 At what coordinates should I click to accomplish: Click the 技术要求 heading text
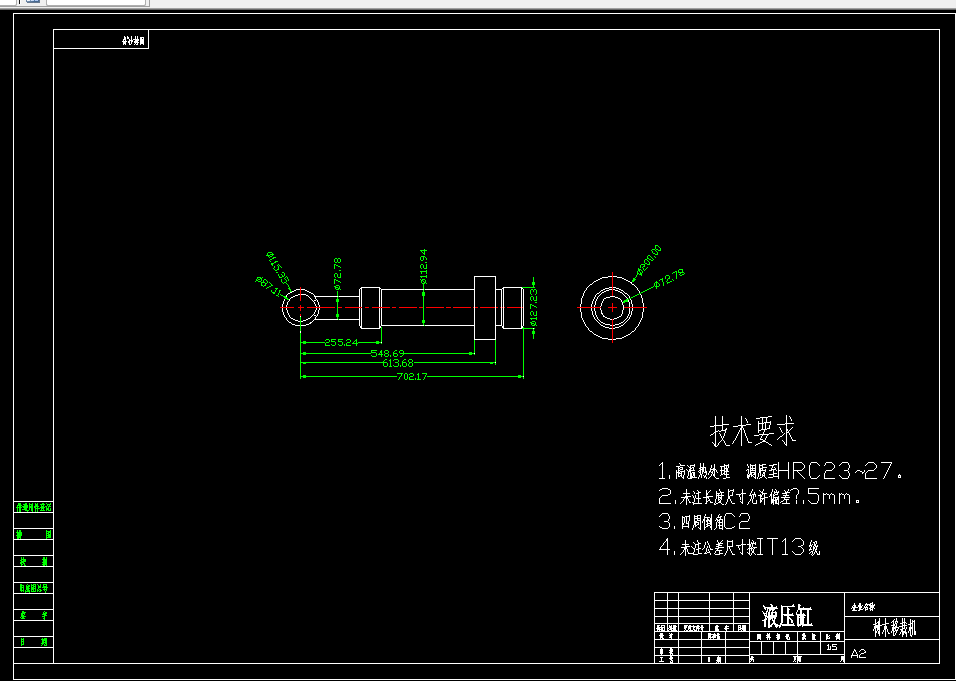tap(753, 432)
